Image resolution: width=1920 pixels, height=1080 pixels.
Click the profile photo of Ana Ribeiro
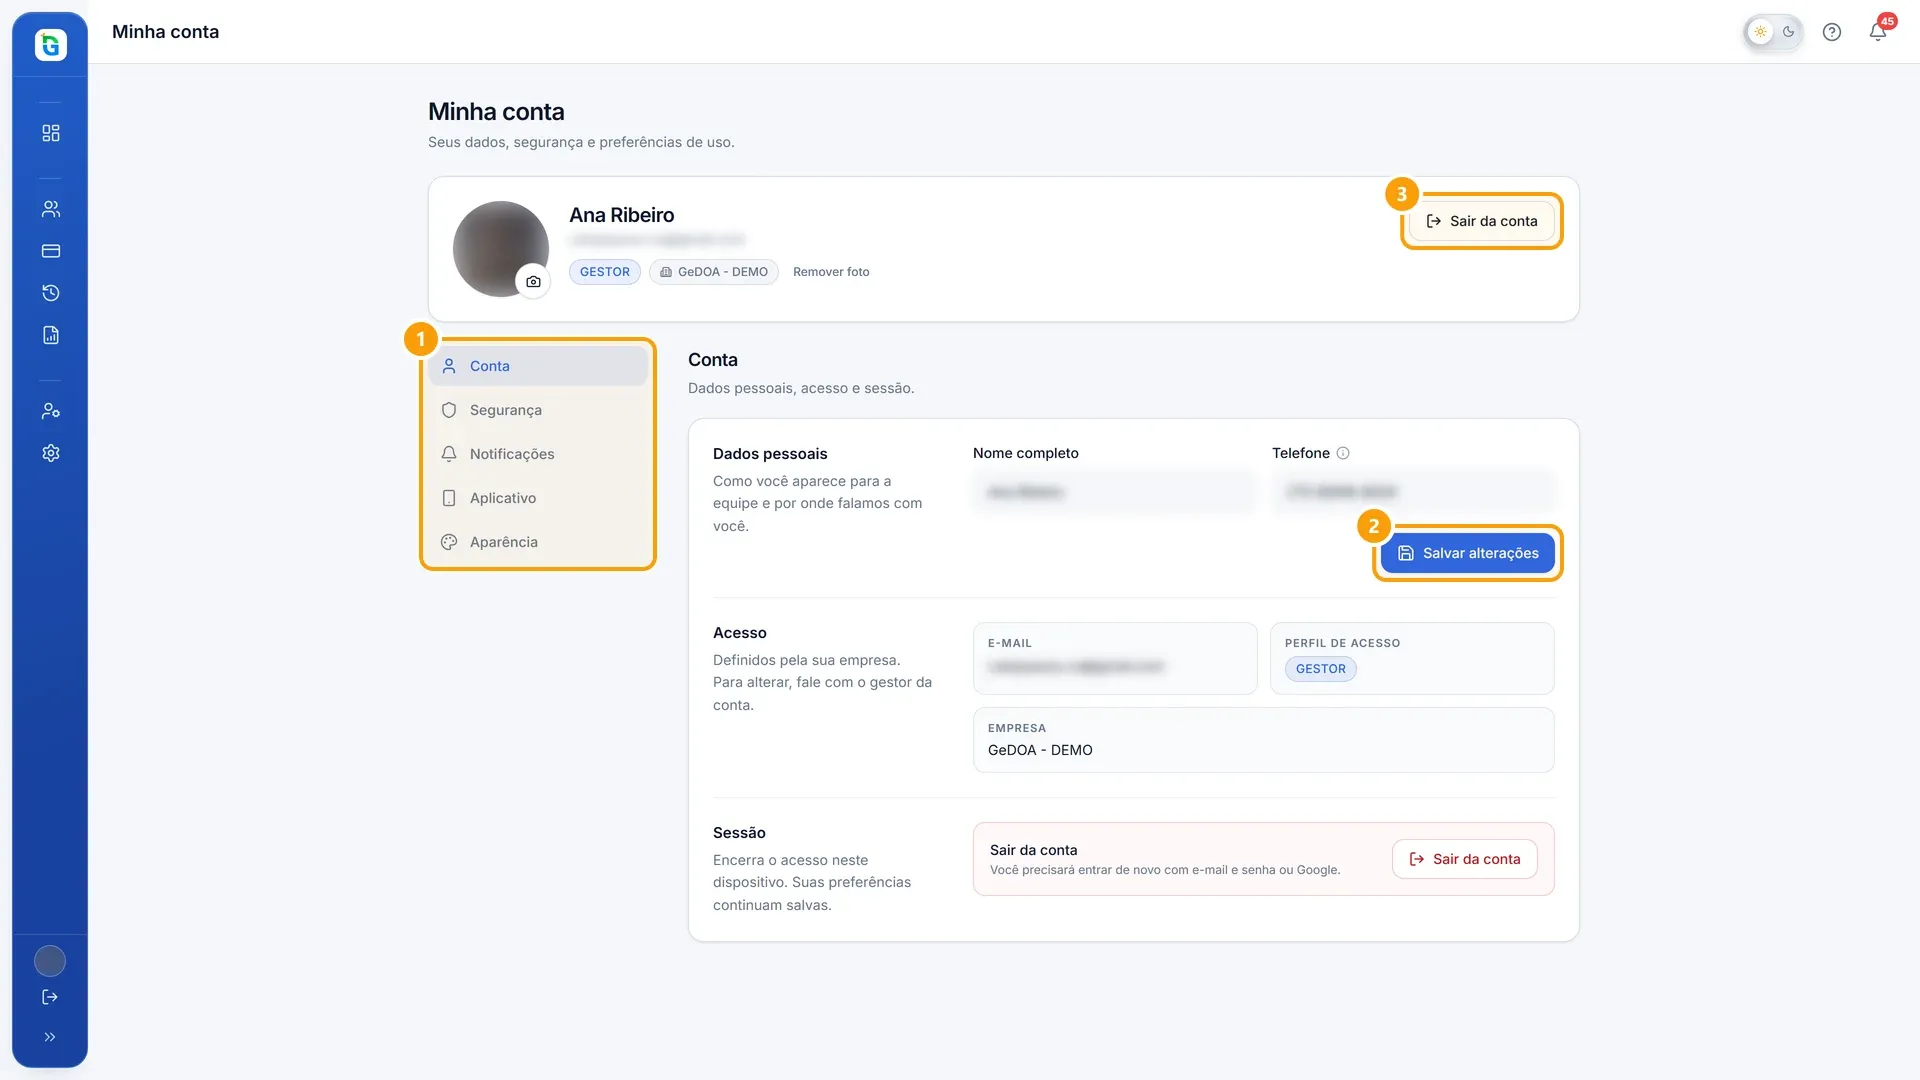pyautogui.click(x=500, y=248)
